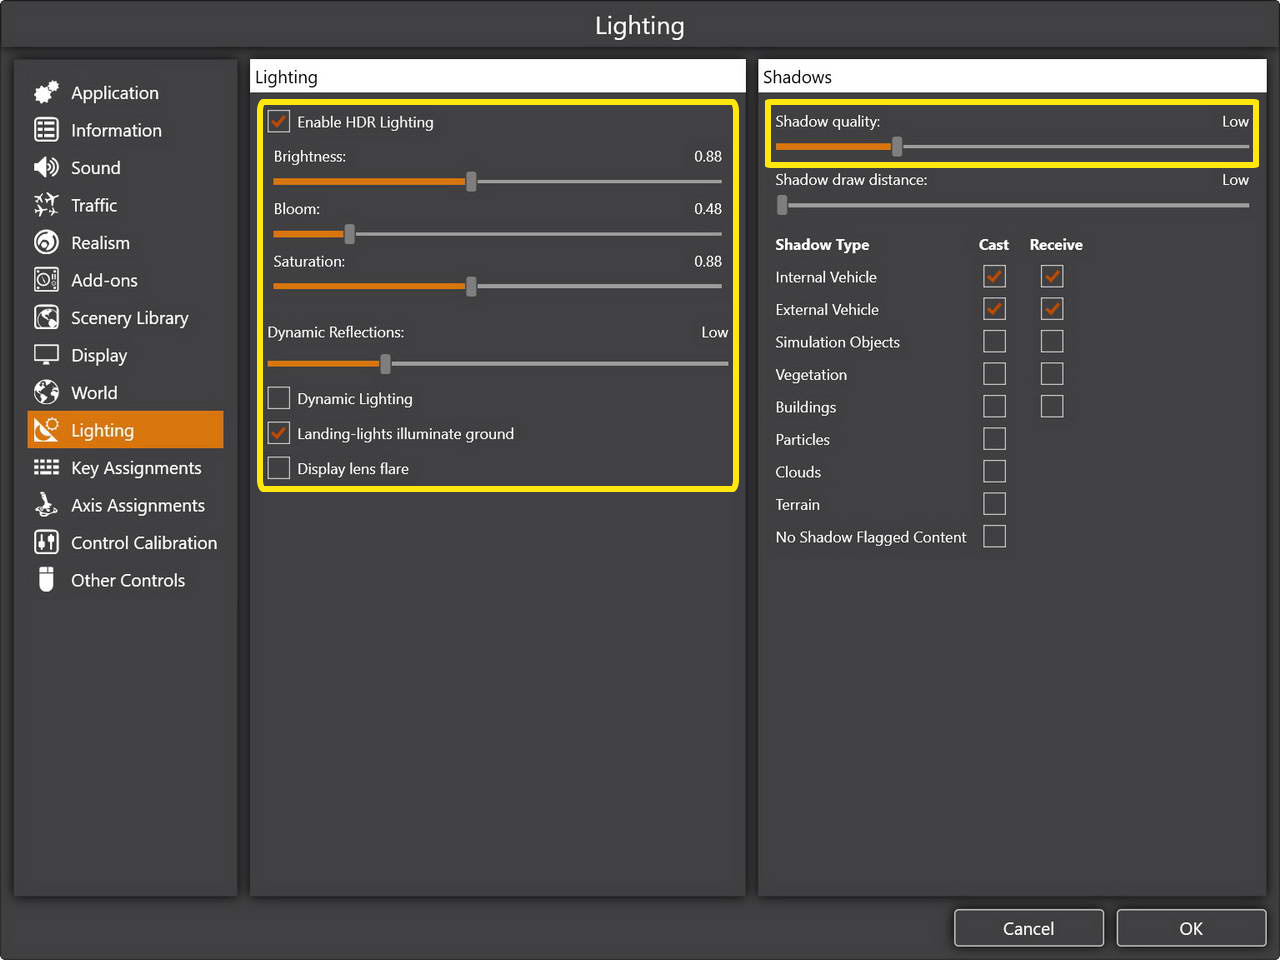The width and height of the screenshot is (1280, 960).
Task: Open the Key Assignments page
Action: click(x=136, y=468)
